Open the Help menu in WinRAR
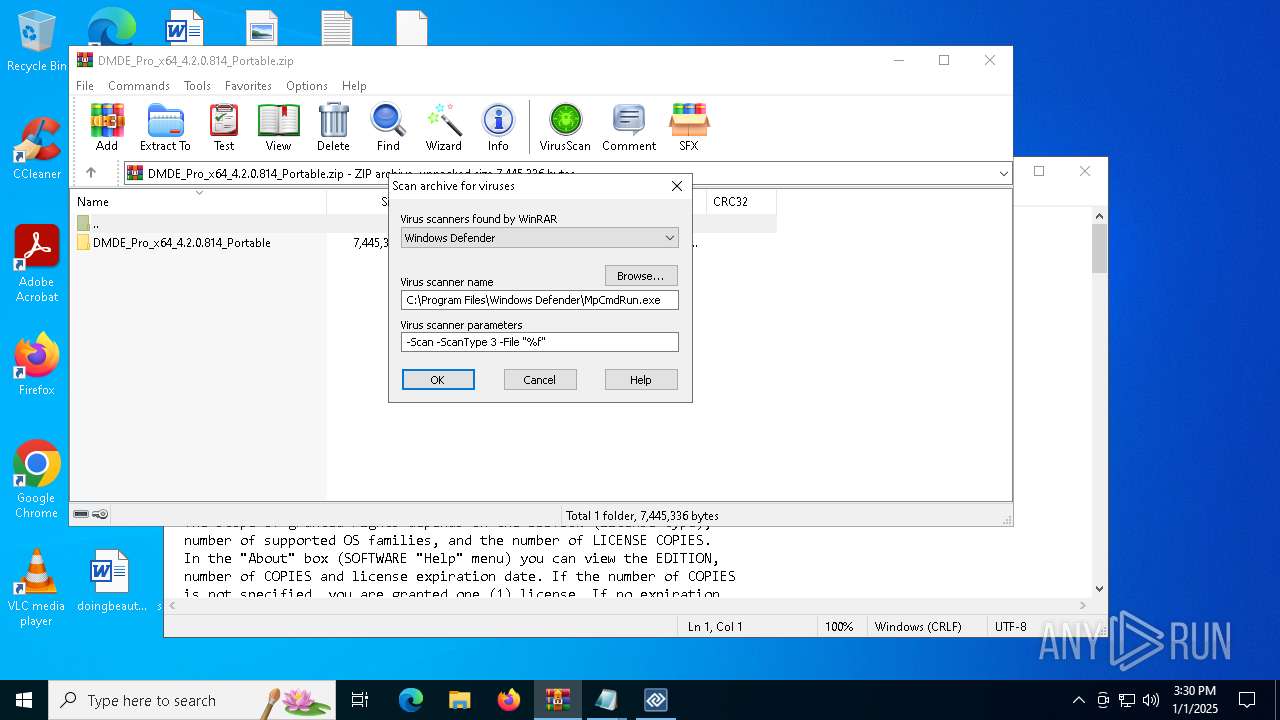This screenshot has height=720, width=1280. tap(354, 86)
